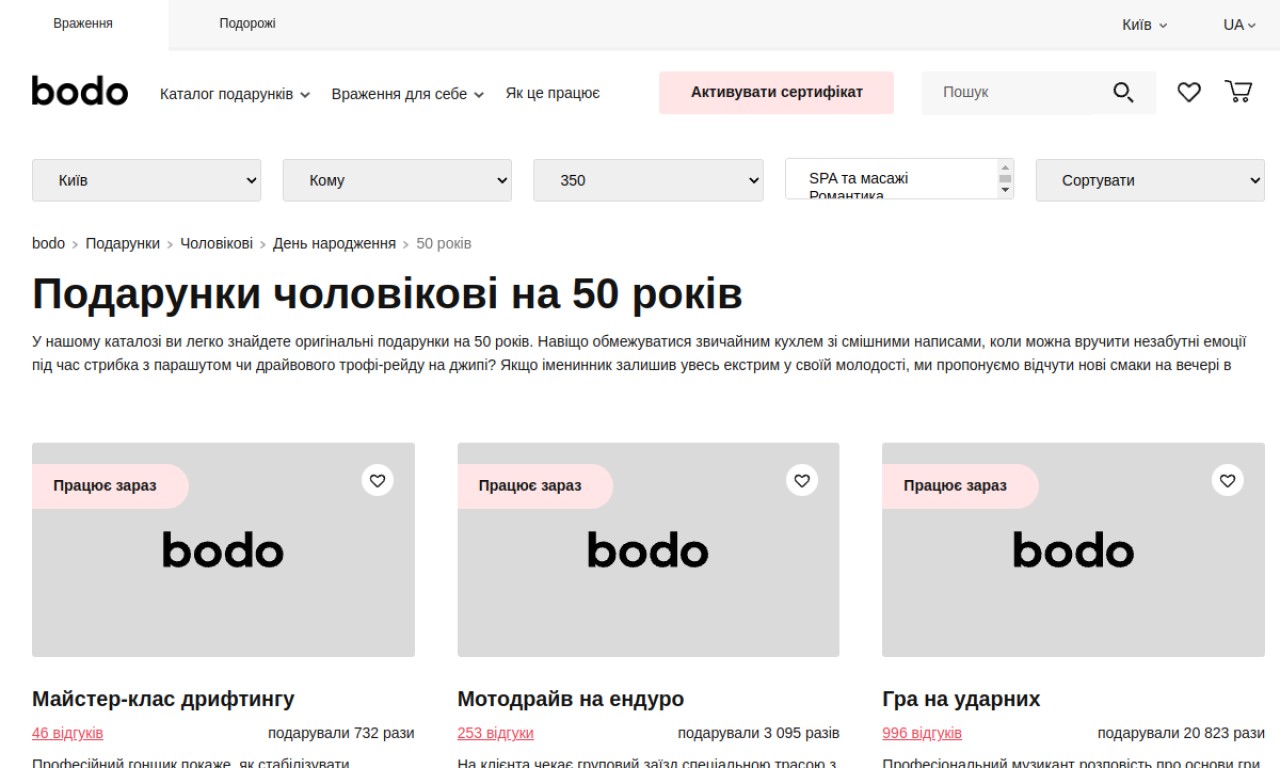The width and height of the screenshot is (1280, 768).
Task: Go to Чоловікові breadcrumb link
Action: pyautogui.click(x=216, y=243)
